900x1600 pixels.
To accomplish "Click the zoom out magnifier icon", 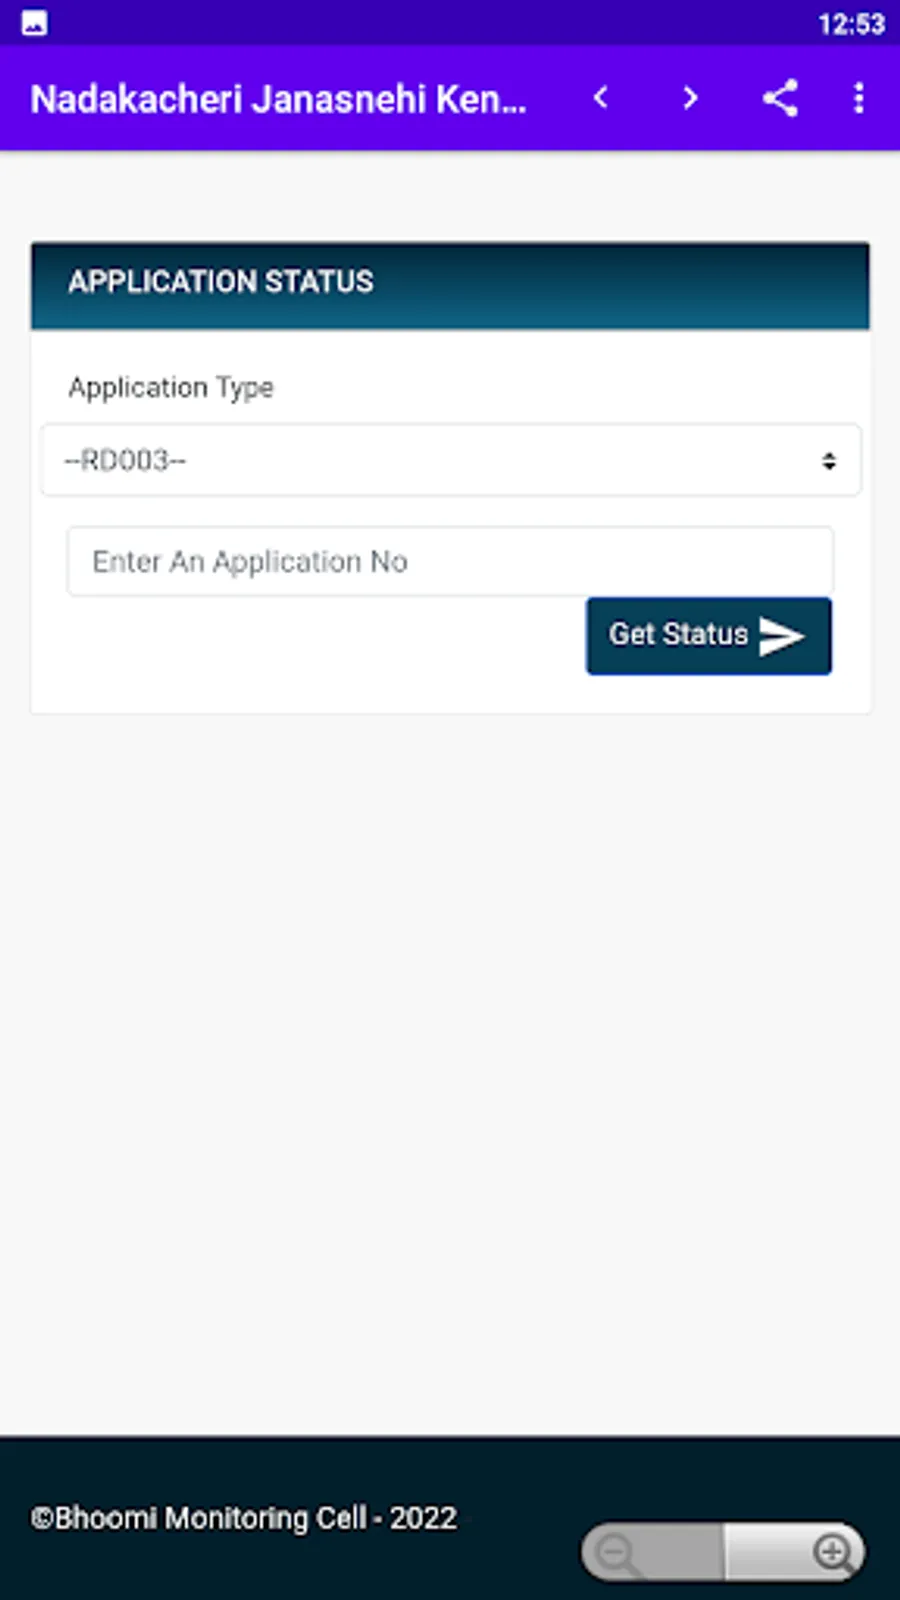I will click(x=616, y=1553).
